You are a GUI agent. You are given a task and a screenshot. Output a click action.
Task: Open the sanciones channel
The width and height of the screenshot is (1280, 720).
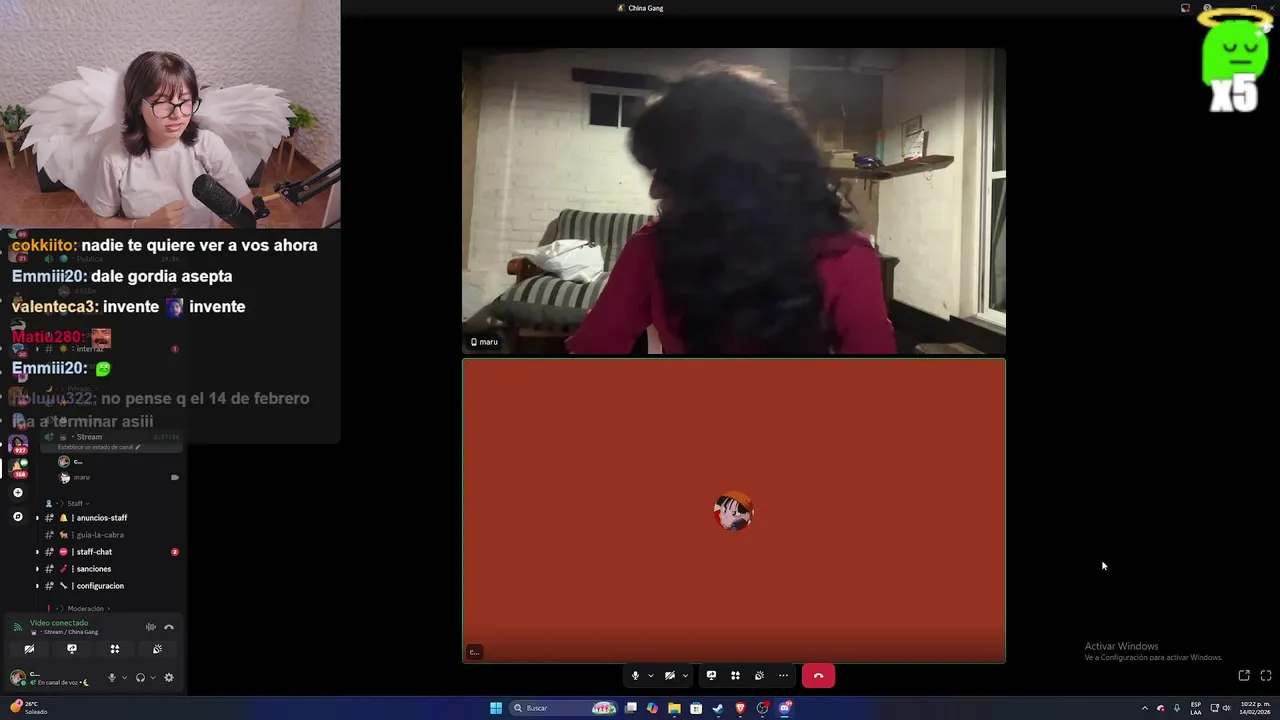pyautogui.click(x=110, y=569)
